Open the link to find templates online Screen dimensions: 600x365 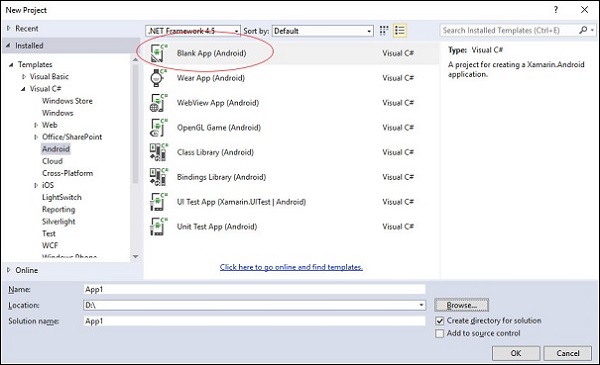pyautogui.click(x=291, y=267)
